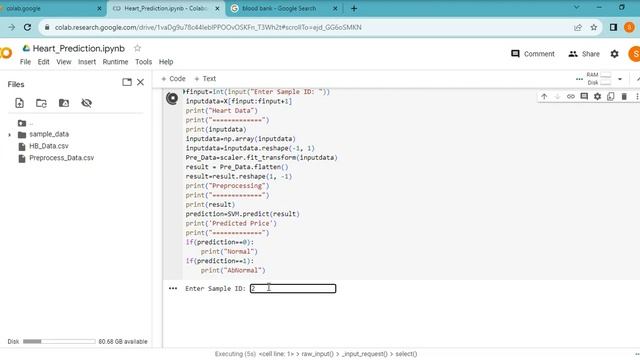The image size is (640, 360).
Task: Bookmark this page with star icon
Action: coord(593,27)
